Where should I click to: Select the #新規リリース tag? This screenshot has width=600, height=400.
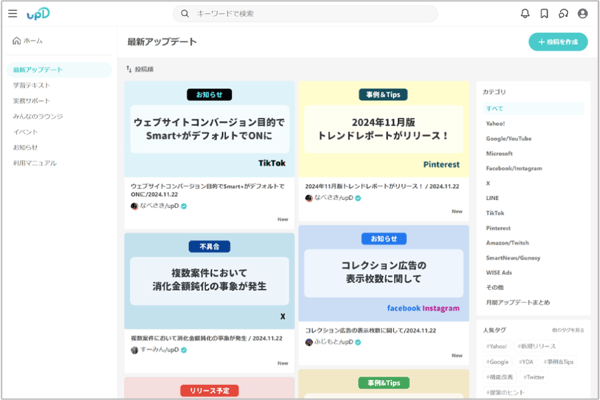(x=536, y=346)
